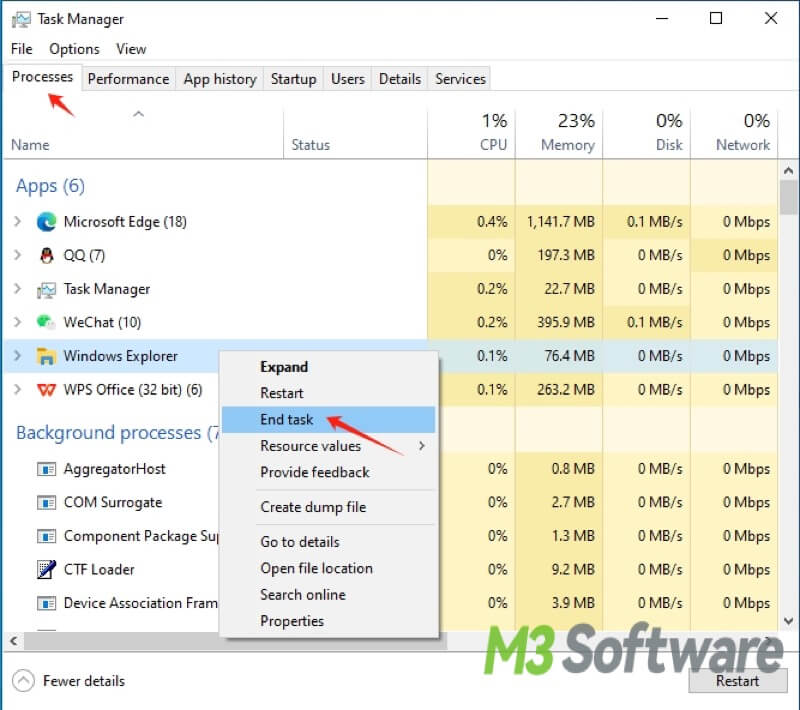Expand the QQ (7) process group
The image size is (800, 710).
(x=17, y=255)
